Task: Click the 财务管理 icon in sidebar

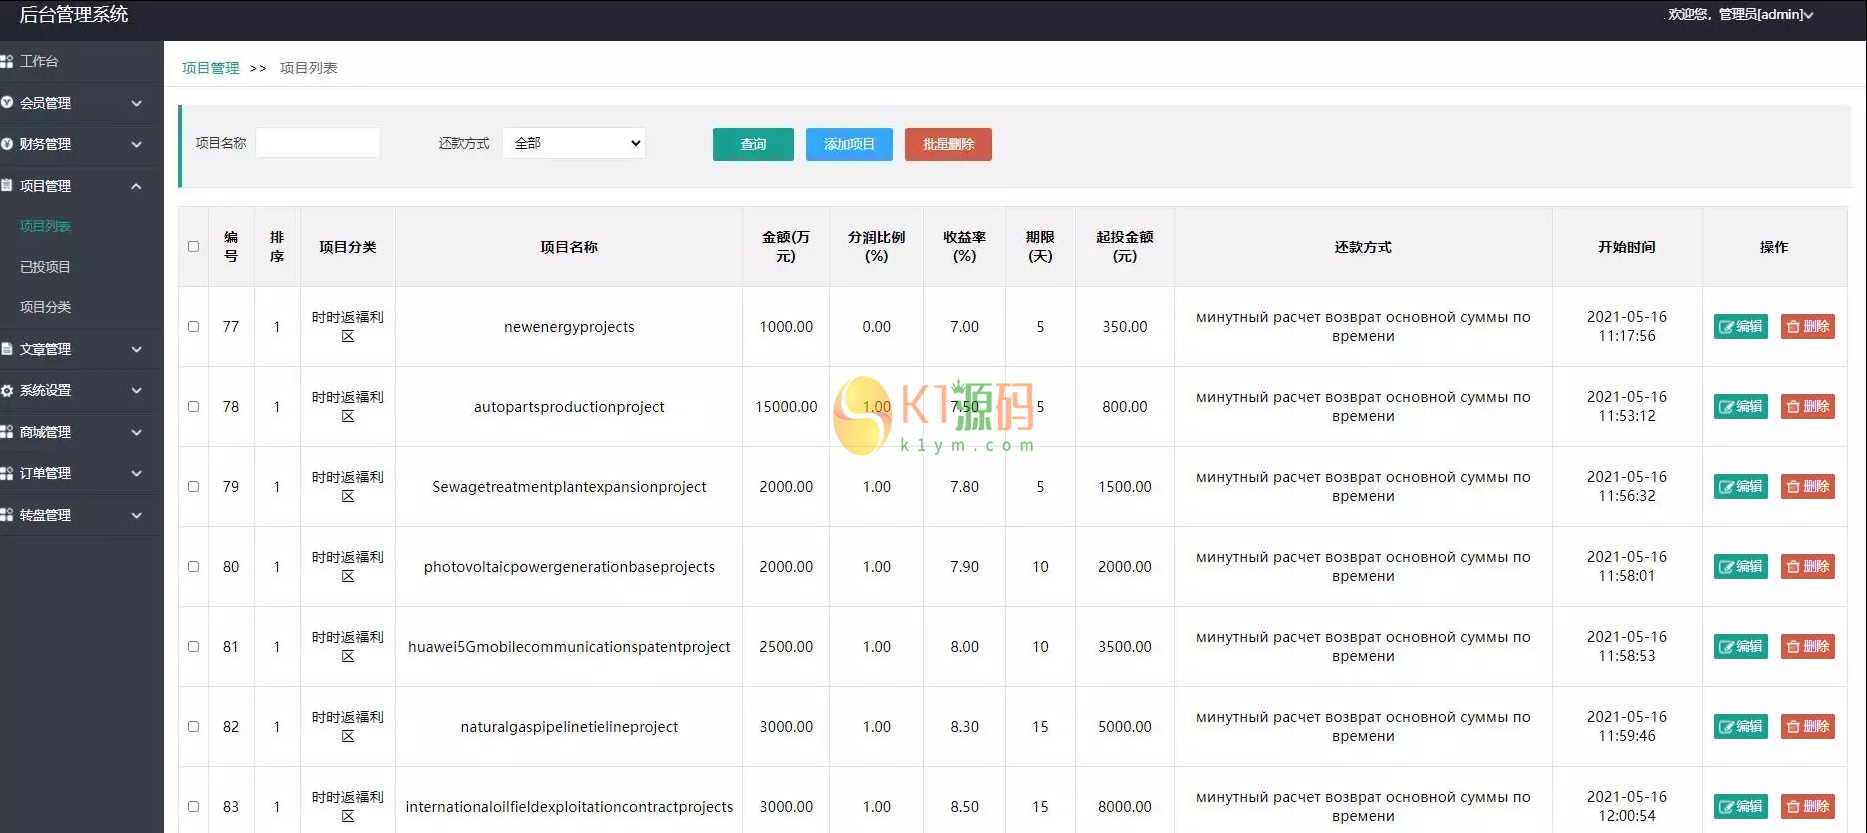Action: point(7,144)
